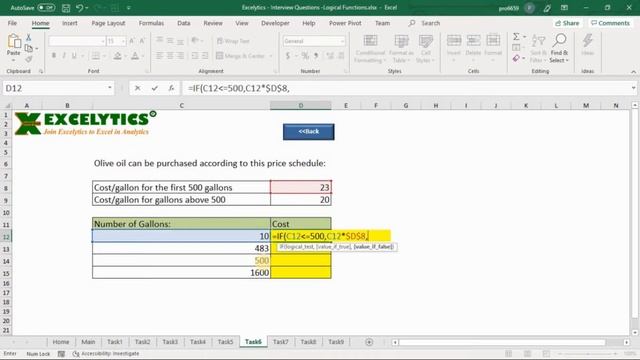The height and width of the screenshot is (360, 640).
Task: Open the Name Box dropdown arrow
Action: (x=109, y=88)
